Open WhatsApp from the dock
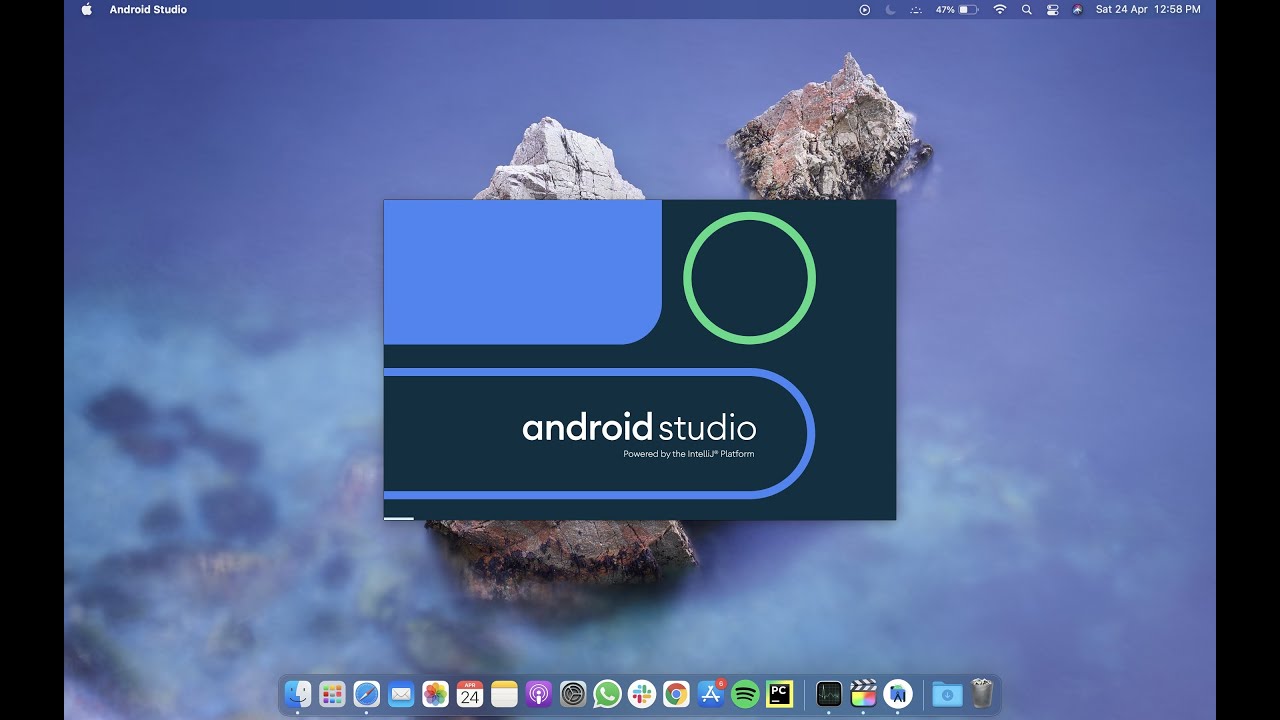 [x=607, y=693]
